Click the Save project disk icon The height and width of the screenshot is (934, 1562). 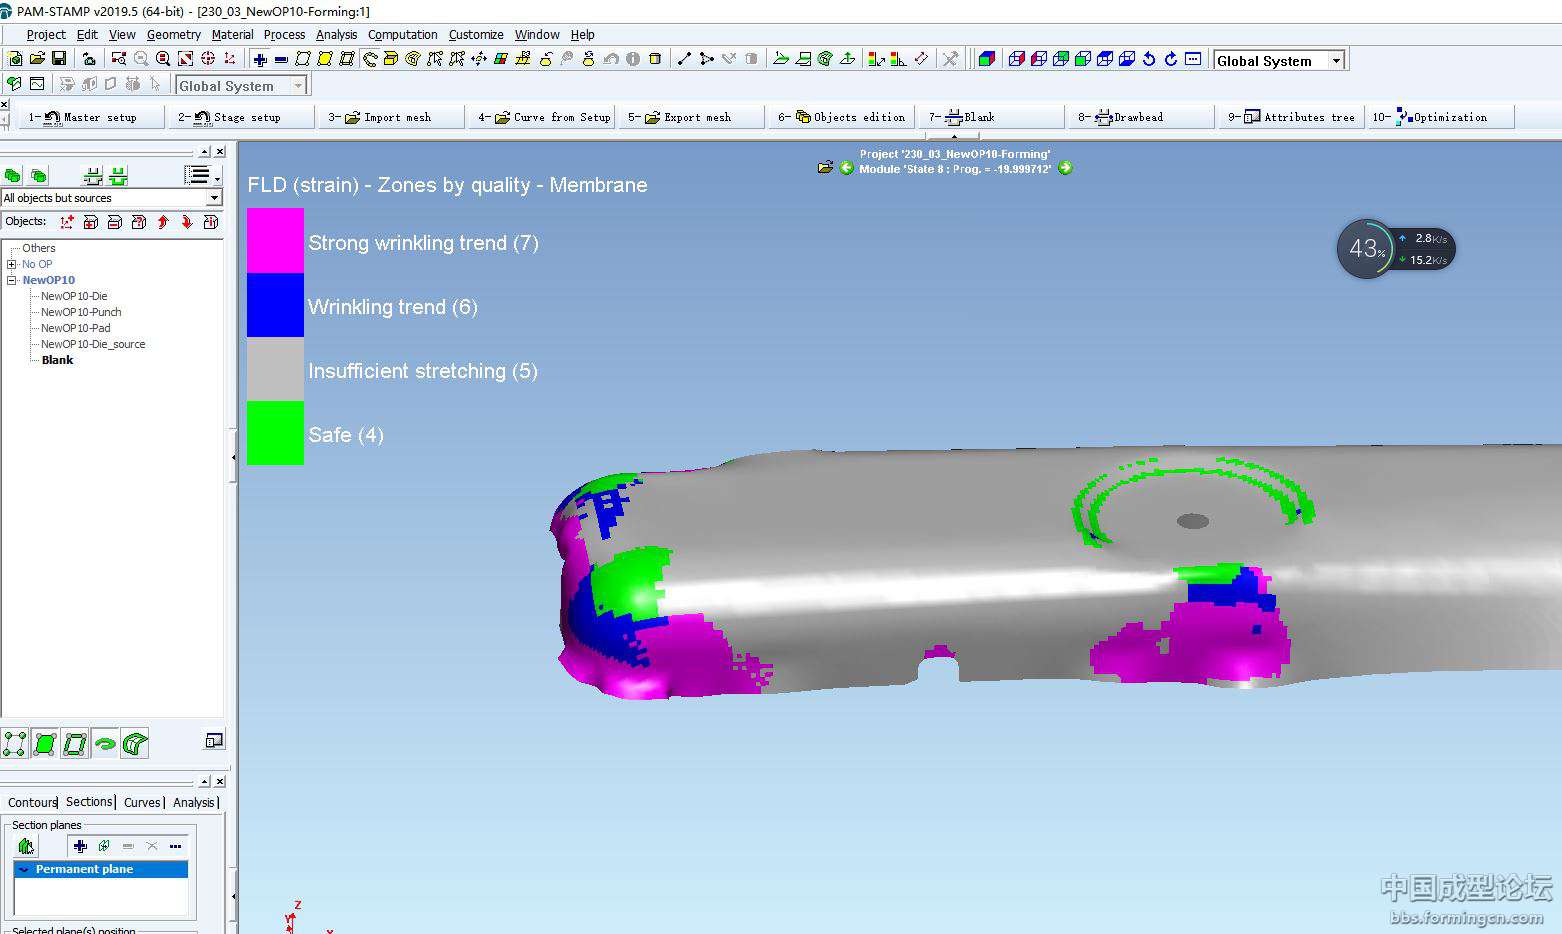click(x=59, y=59)
